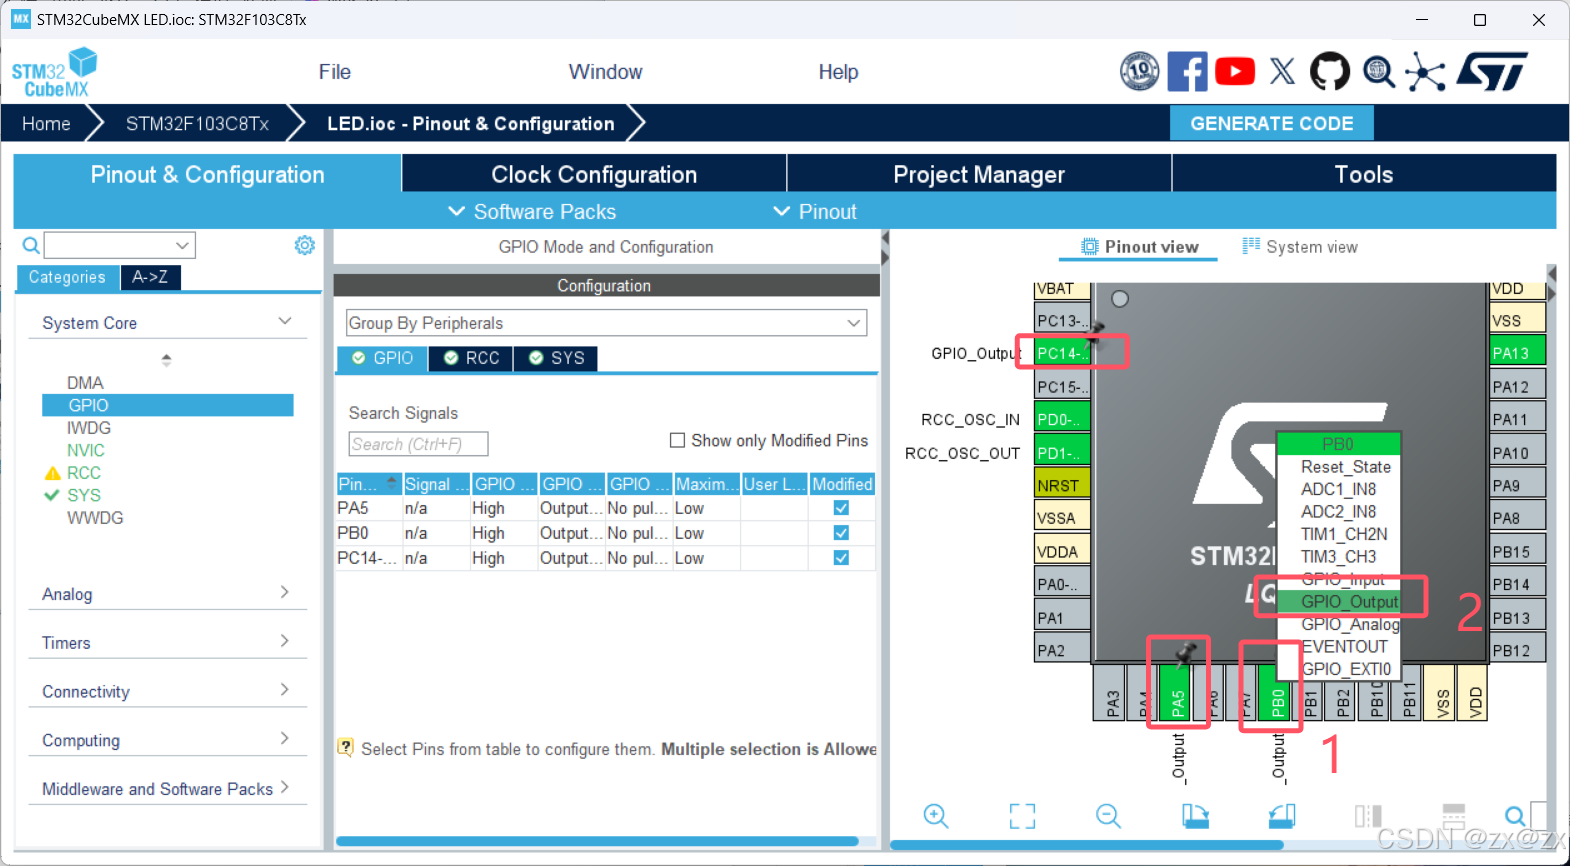Click the PC14 pin on the chip

1062,353
